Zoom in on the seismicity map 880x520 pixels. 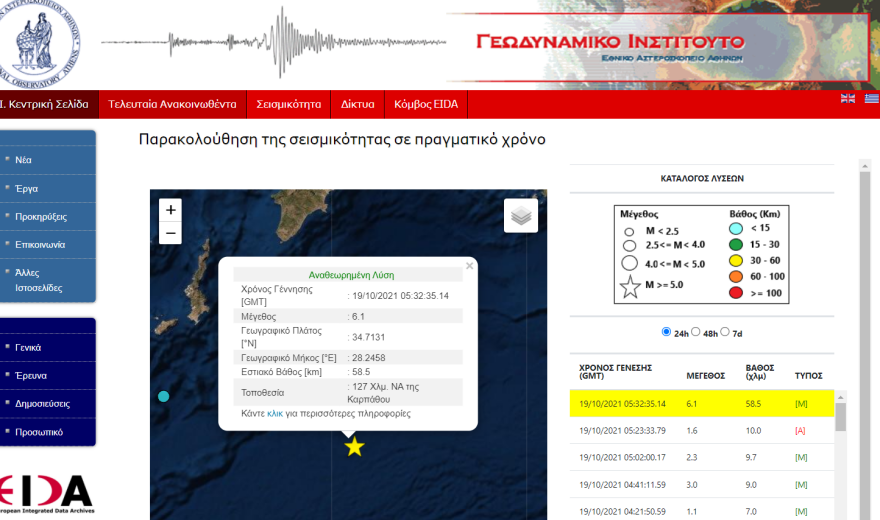click(x=171, y=210)
